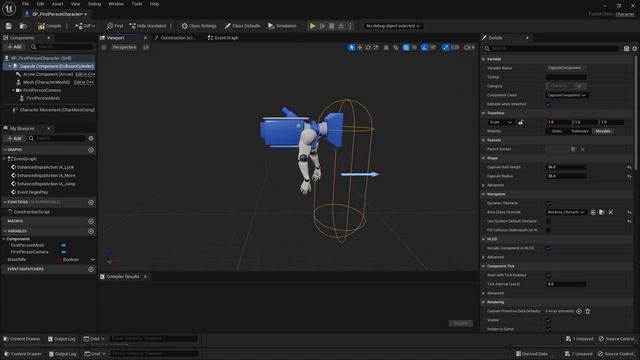Click the Simulation button
The height and width of the screenshot is (360, 640).
[282, 26]
